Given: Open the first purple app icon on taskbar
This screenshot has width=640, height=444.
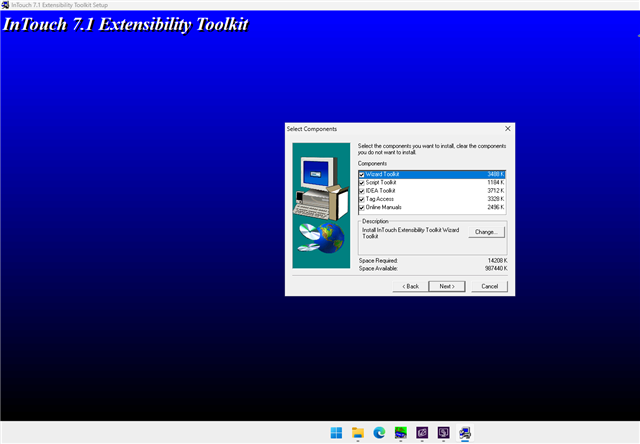Looking at the screenshot, I should pyautogui.click(x=422, y=433).
